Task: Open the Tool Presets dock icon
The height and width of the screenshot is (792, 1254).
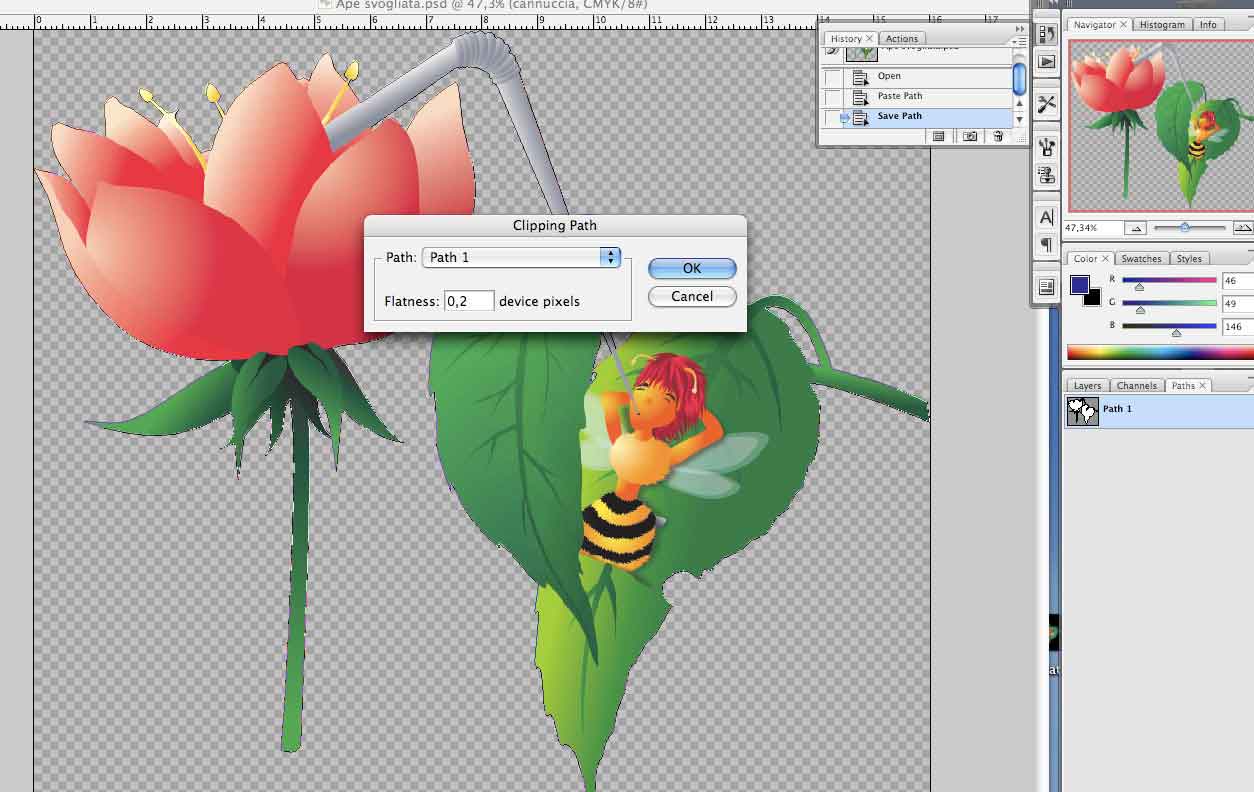Action: (x=1046, y=104)
